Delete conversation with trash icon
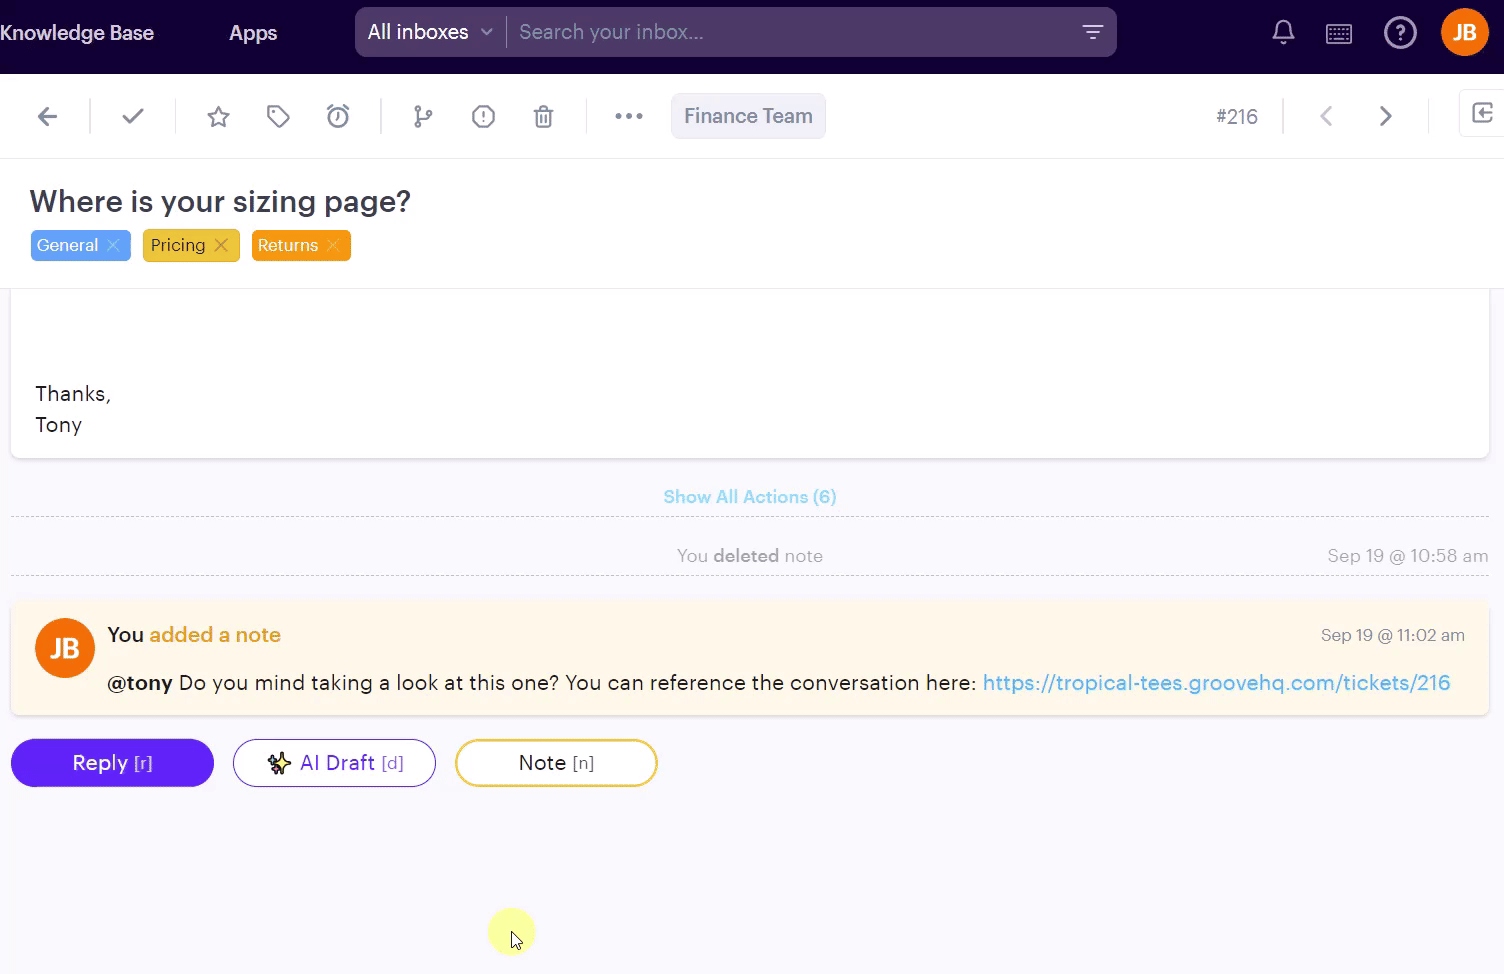Viewport: 1504px width, 974px height. coord(543,117)
